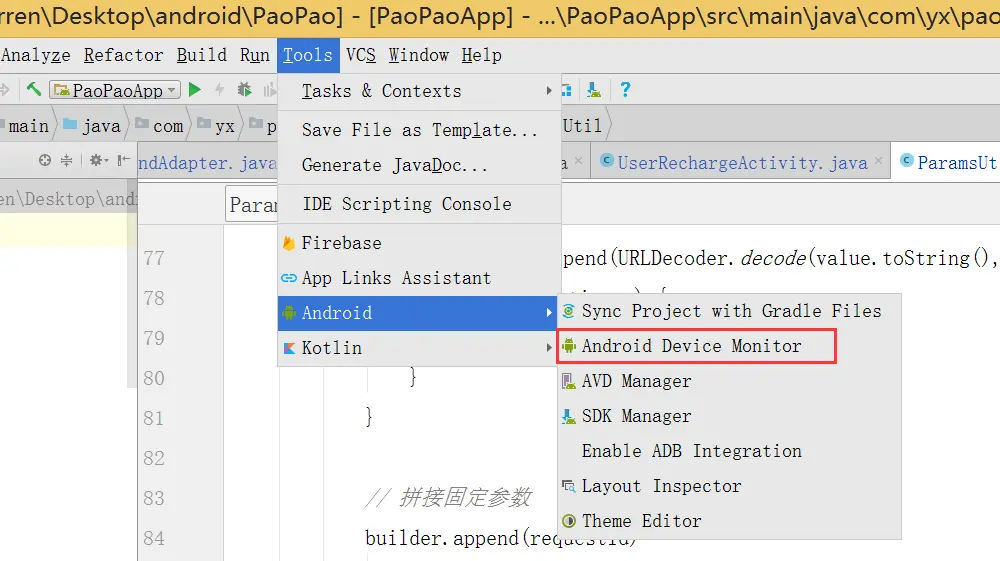Click the yx breadcrumb folder
The height and width of the screenshot is (561, 1000).
click(x=216, y=126)
